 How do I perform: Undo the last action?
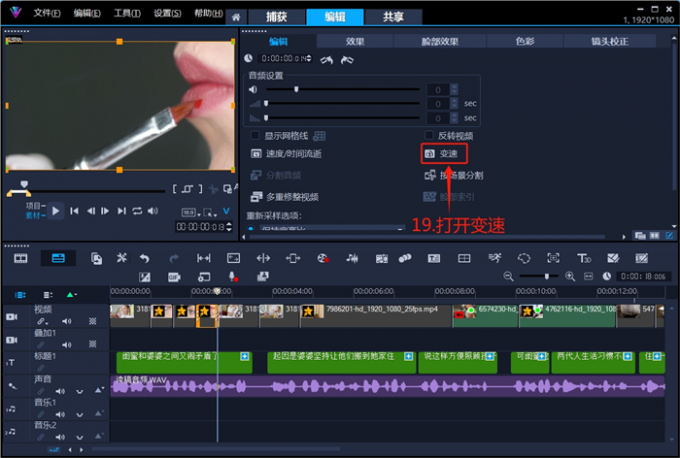click(x=144, y=258)
